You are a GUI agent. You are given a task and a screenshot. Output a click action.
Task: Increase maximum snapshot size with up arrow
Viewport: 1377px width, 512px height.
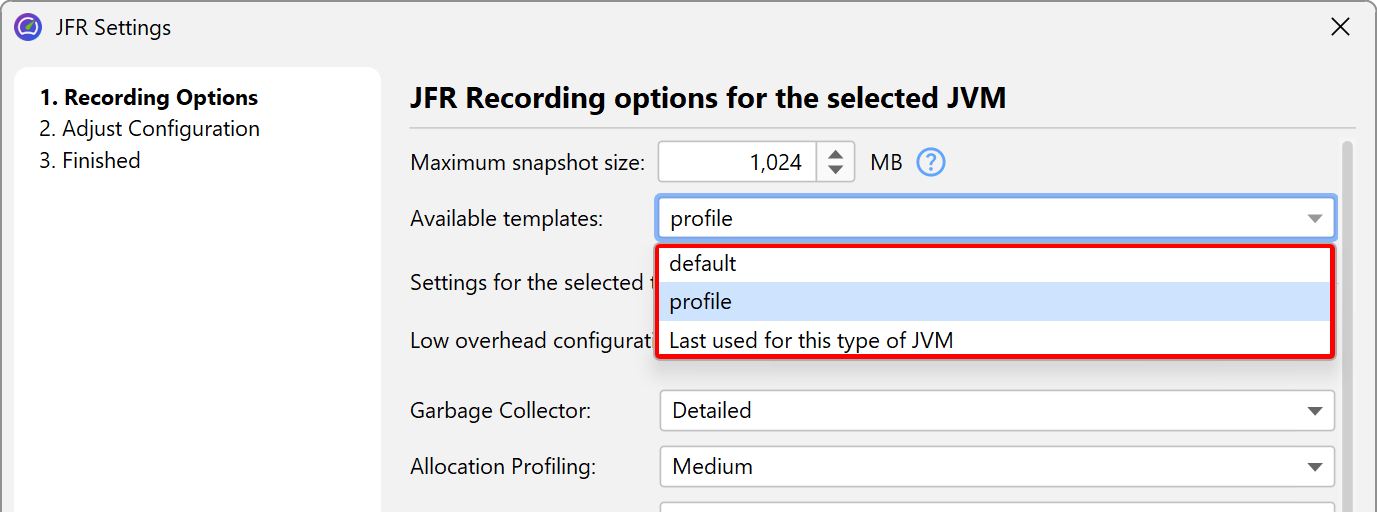pos(836,153)
